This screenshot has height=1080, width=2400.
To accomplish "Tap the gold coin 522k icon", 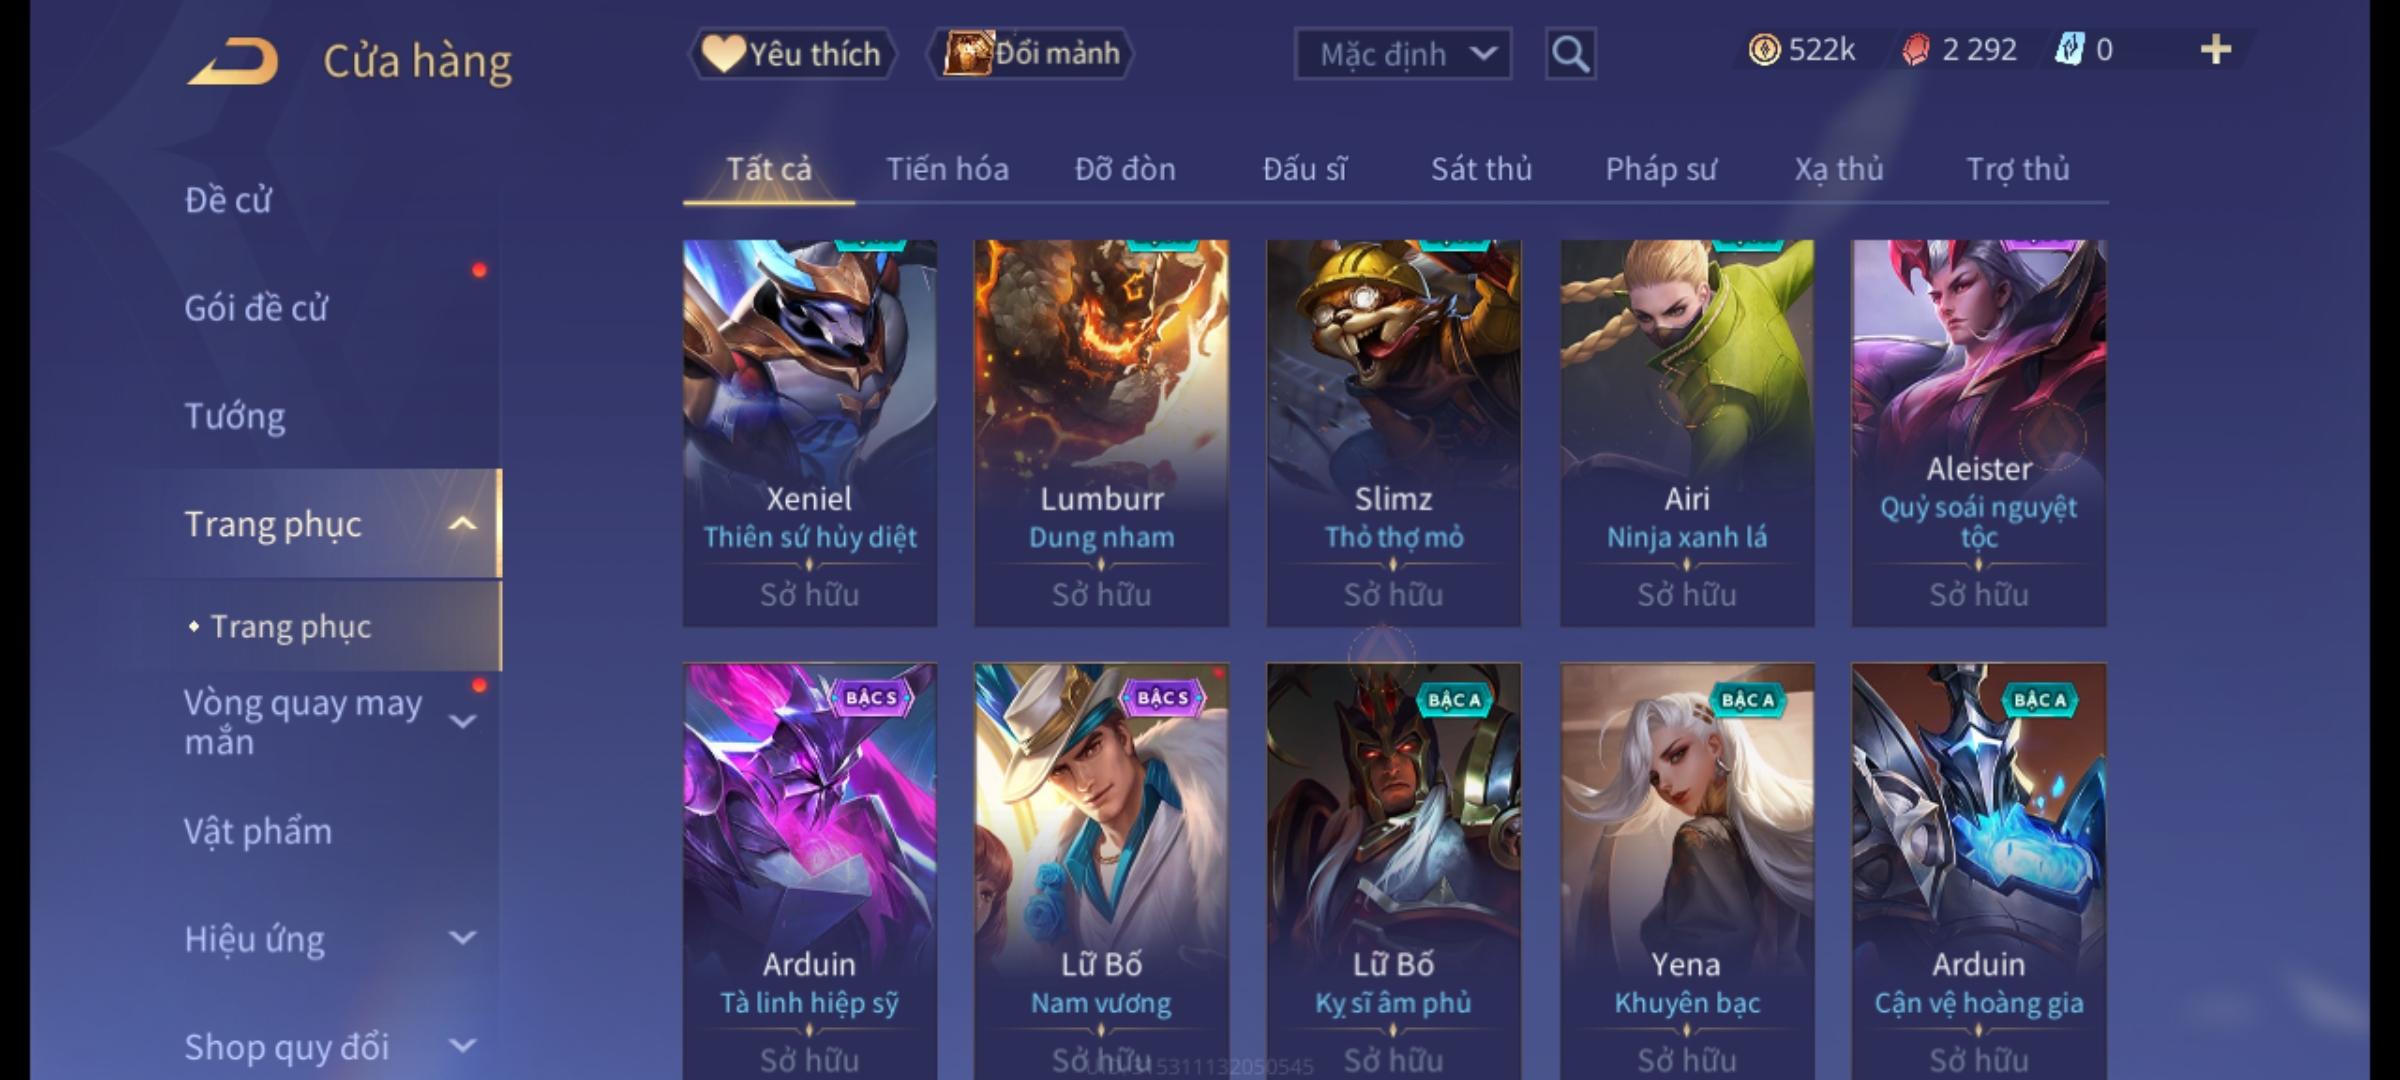I will click(1764, 50).
